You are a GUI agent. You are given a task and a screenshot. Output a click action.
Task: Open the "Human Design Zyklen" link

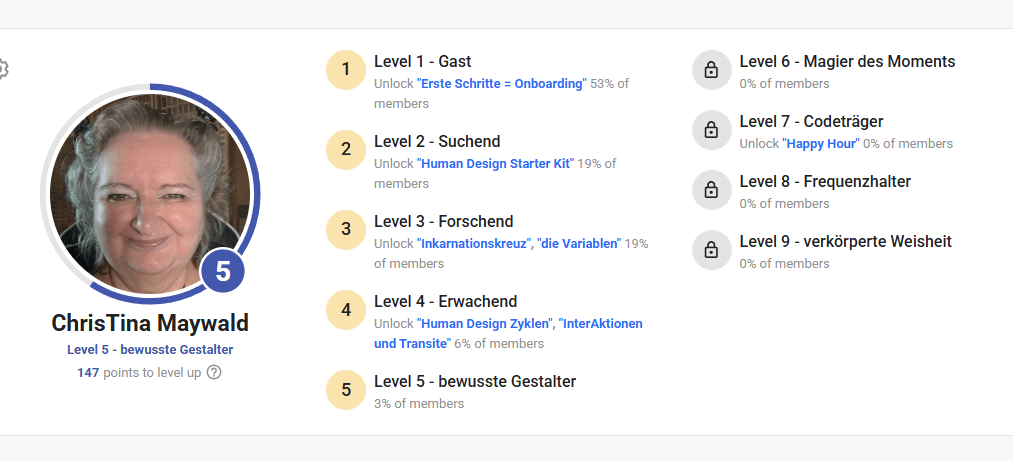[486, 324]
